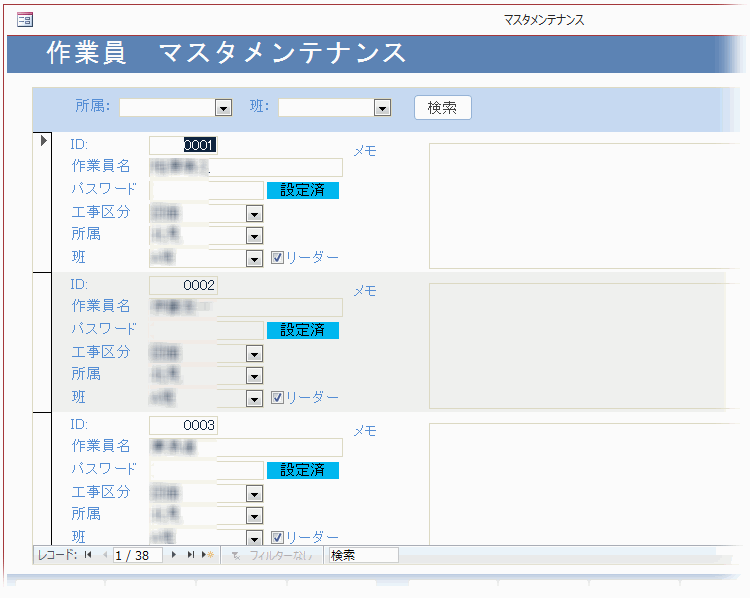Go to next record arrow
Viewport: 750px width, 598px height.
point(174,555)
